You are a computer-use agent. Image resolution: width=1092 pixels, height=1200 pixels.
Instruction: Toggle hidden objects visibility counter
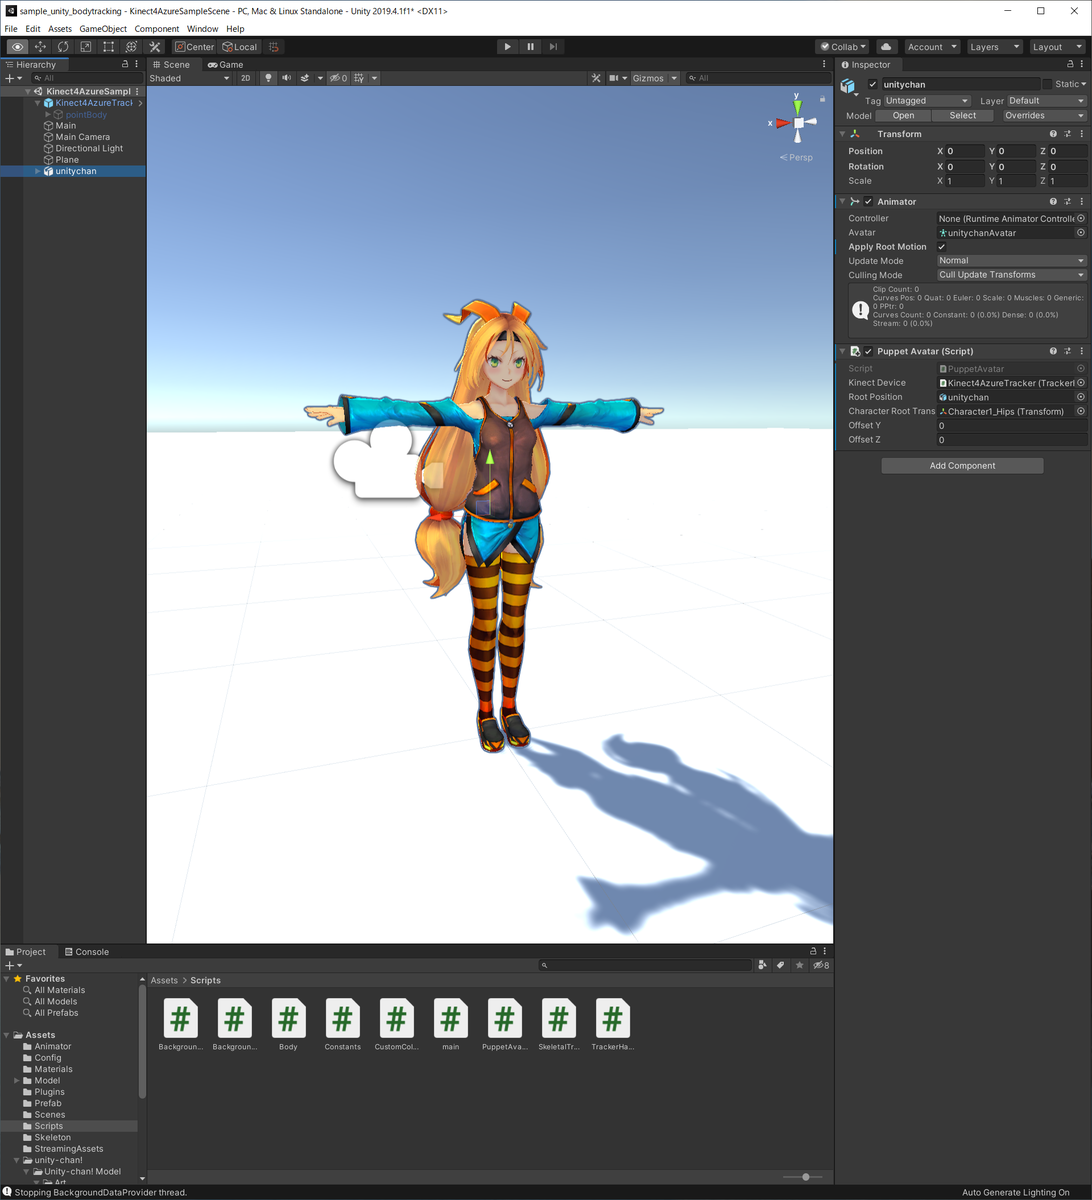click(x=338, y=78)
